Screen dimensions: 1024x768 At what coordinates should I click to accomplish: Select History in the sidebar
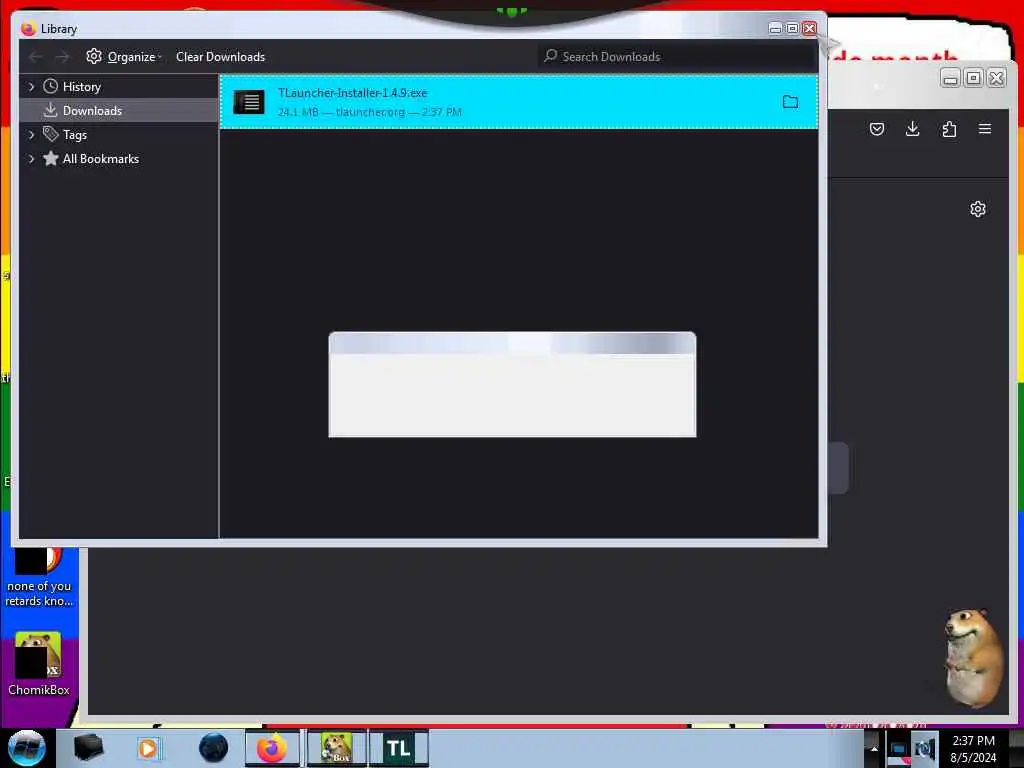click(82, 86)
